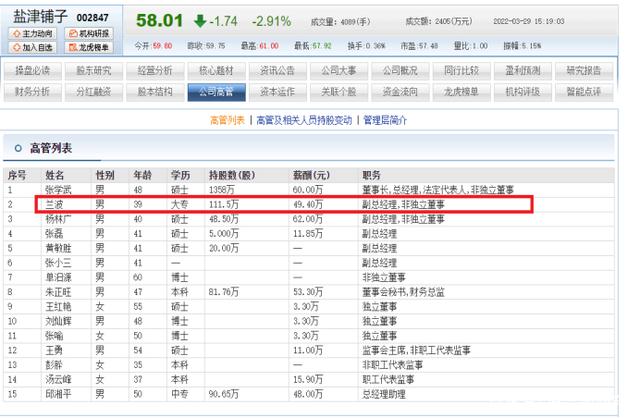Click the 龙虎榜单 icon by stock code
This screenshot has height=418, width=640.
pos(73,47)
